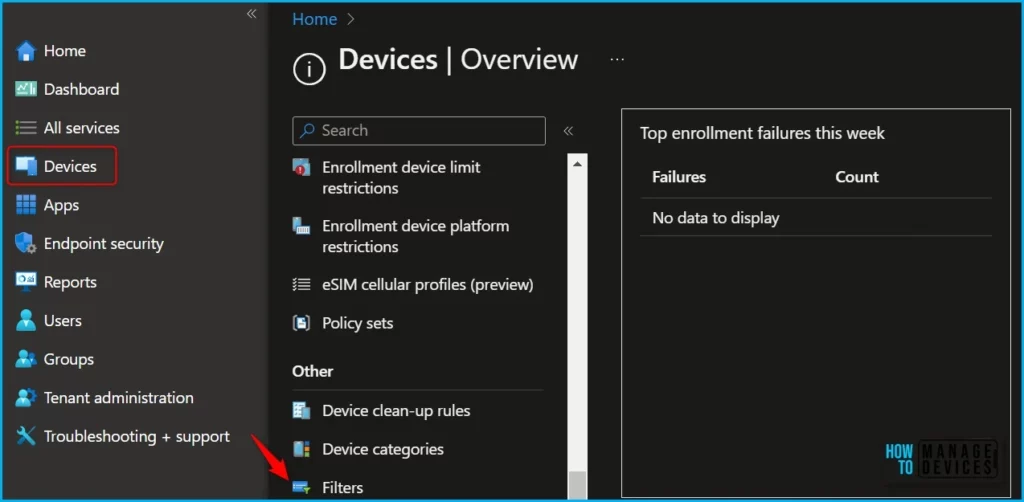Click the Endpoint security shield icon
Screen dimensions: 1024x502
coord(25,243)
